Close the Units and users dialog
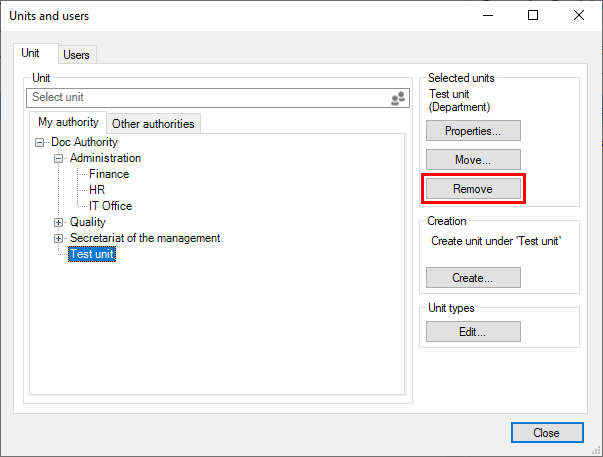Image resolution: width=603 pixels, height=457 pixels. [x=546, y=433]
